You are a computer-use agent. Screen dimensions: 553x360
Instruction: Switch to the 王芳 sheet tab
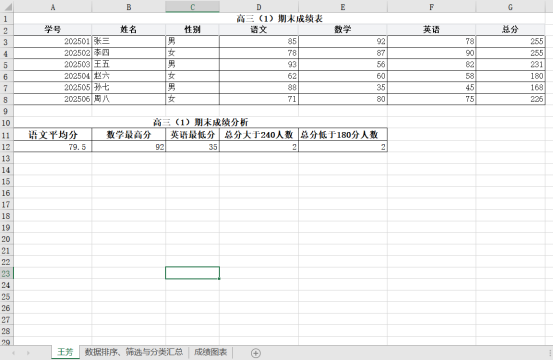coord(65,352)
